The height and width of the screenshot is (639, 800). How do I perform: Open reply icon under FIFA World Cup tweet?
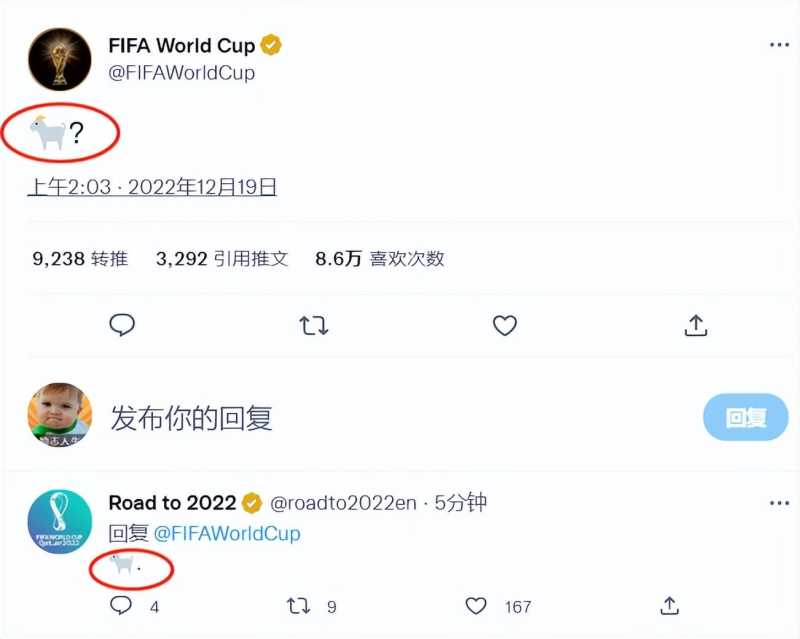pos(122,325)
